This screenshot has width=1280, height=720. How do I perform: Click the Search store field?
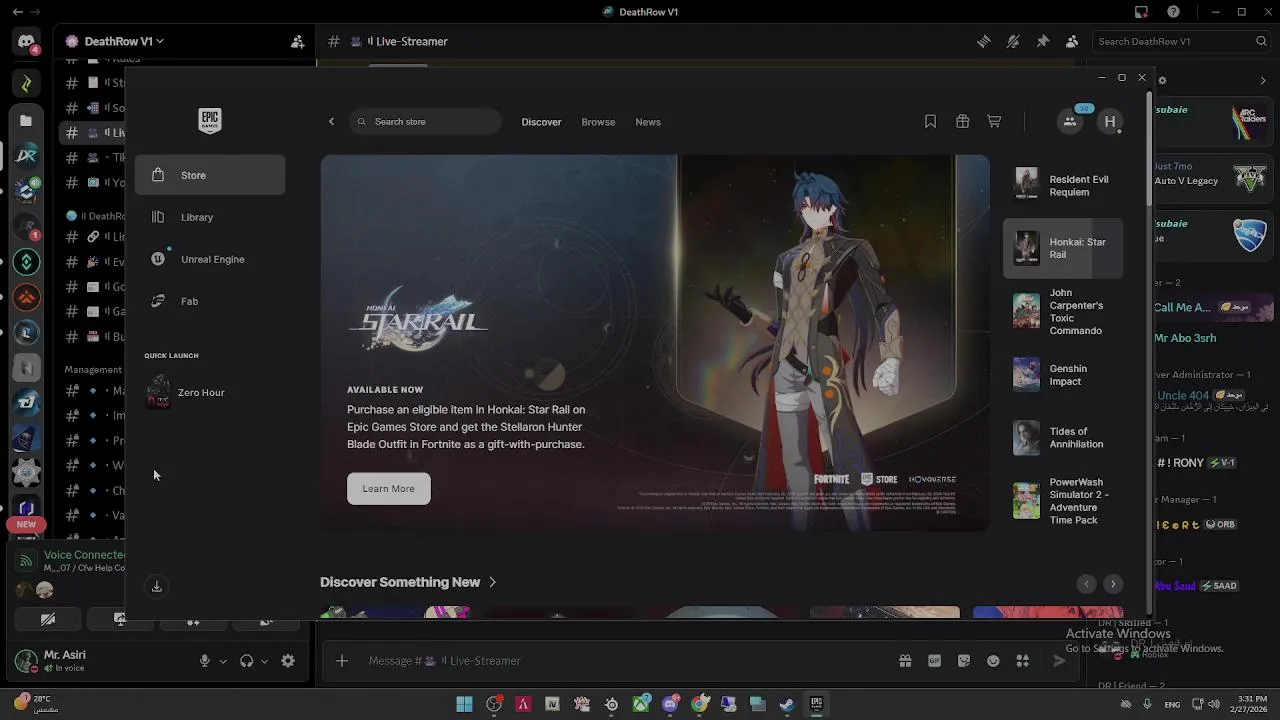tap(425, 122)
